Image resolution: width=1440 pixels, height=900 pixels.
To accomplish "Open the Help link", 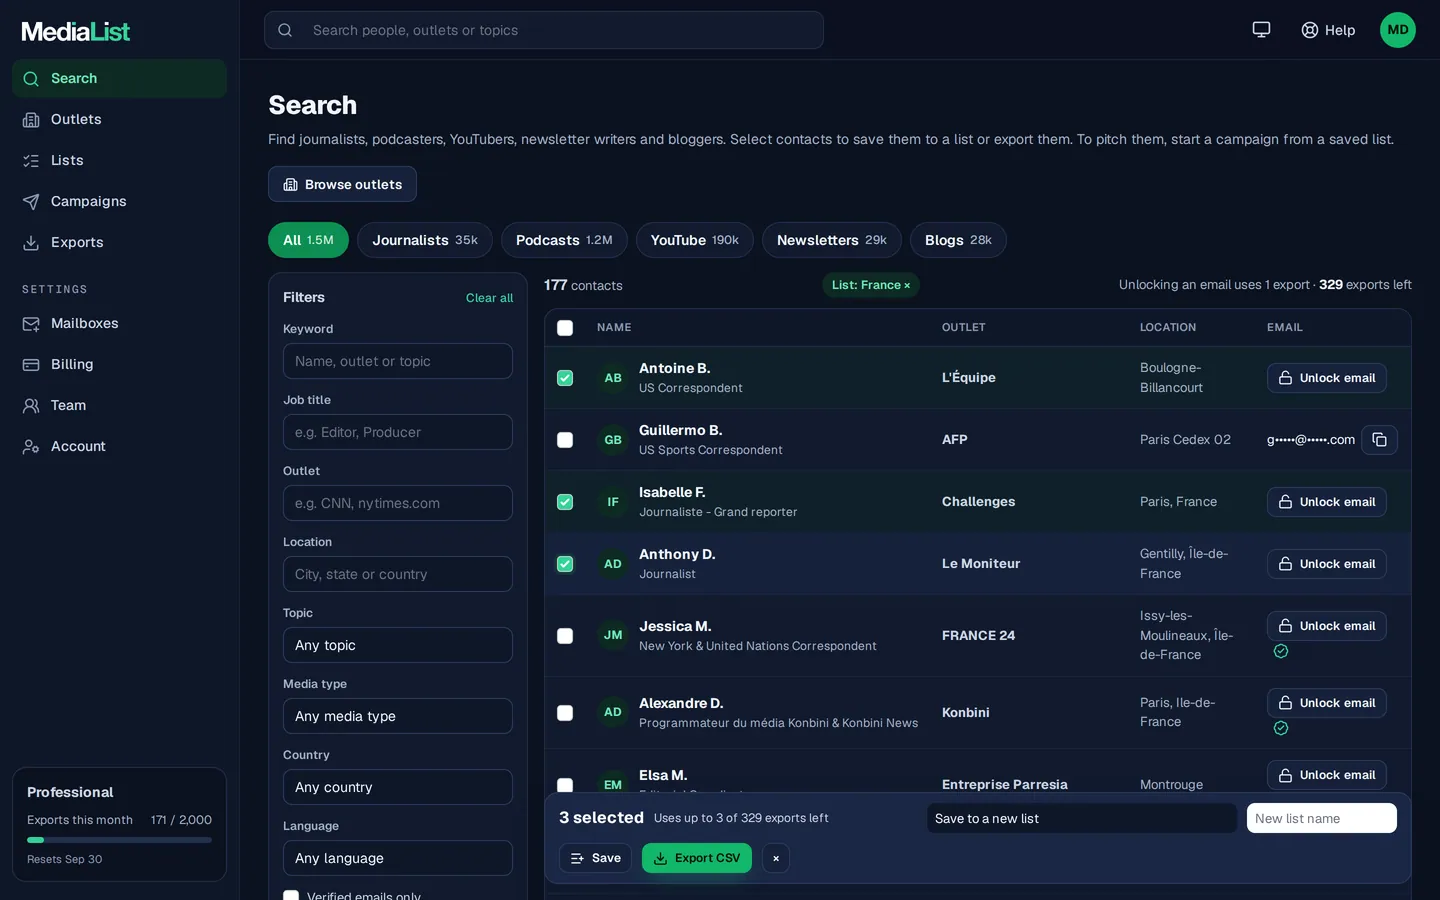I will [x=1328, y=30].
